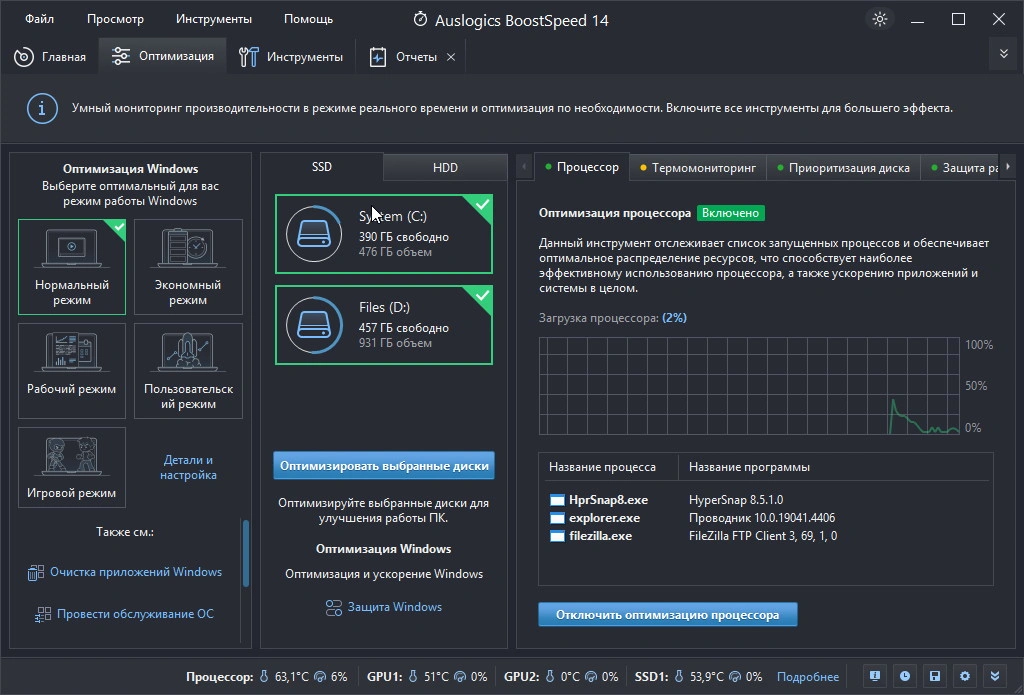Image resolution: width=1024 pixels, height=695 pixels.
Task: Select Игровой режим gaming mode
Action: [72, 468]
